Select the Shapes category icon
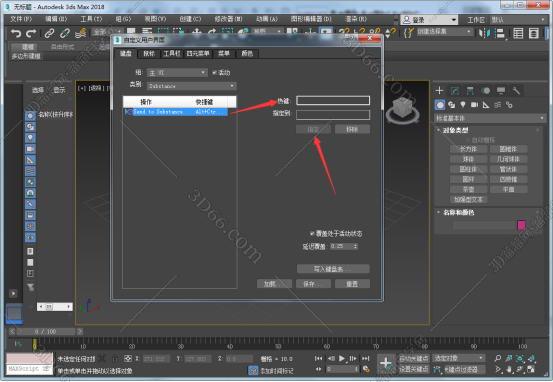The height and width of the screenshot is (382, 553). (x=451, y=105)
